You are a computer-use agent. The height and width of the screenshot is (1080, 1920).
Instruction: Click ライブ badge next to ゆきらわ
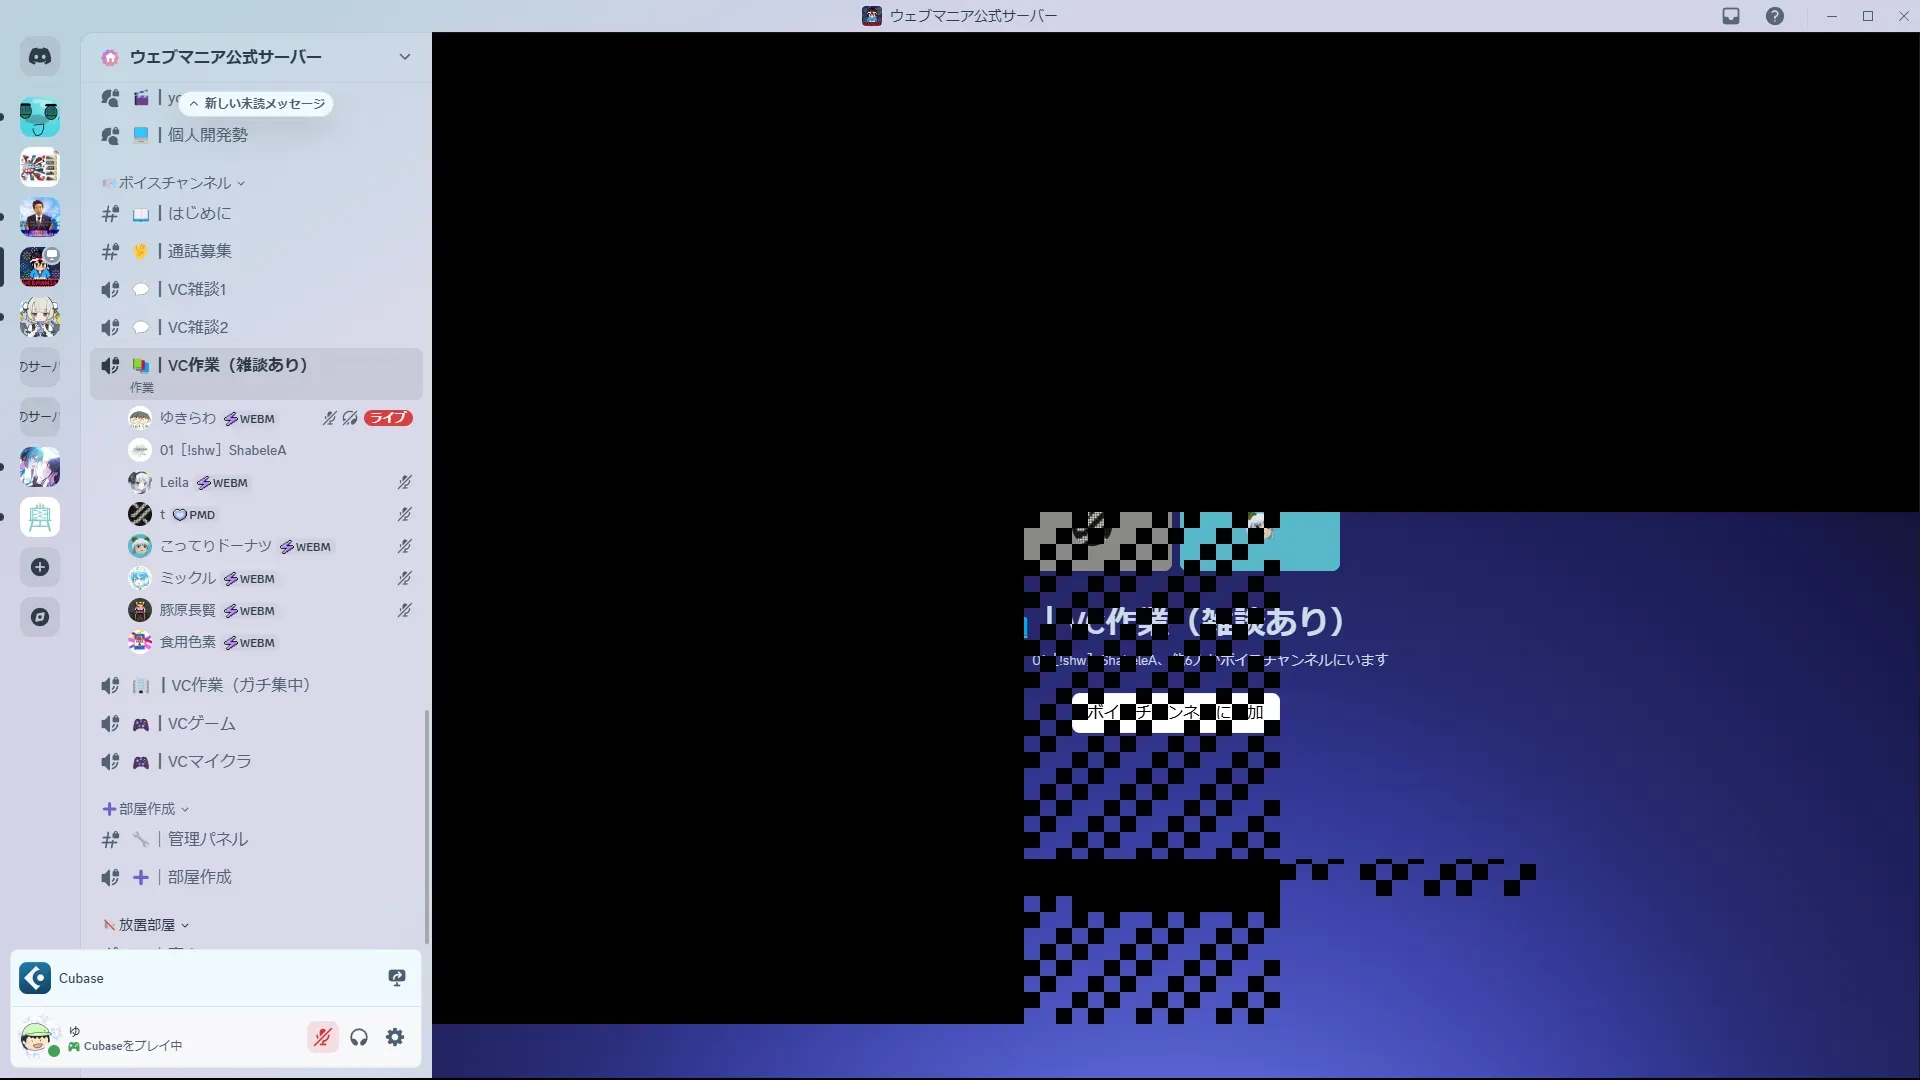tap(388, 418)
